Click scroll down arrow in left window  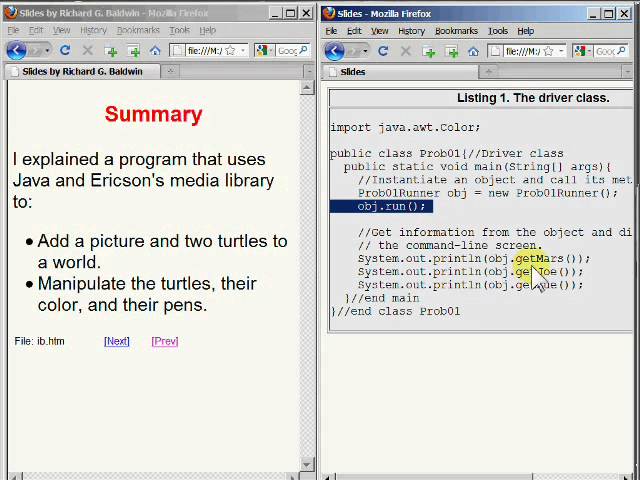click(307, 464)
